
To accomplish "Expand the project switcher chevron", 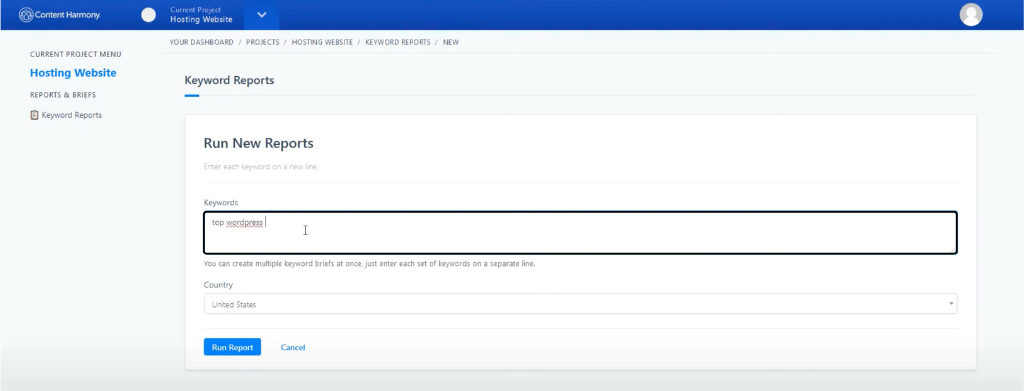I will pos(261,14).
